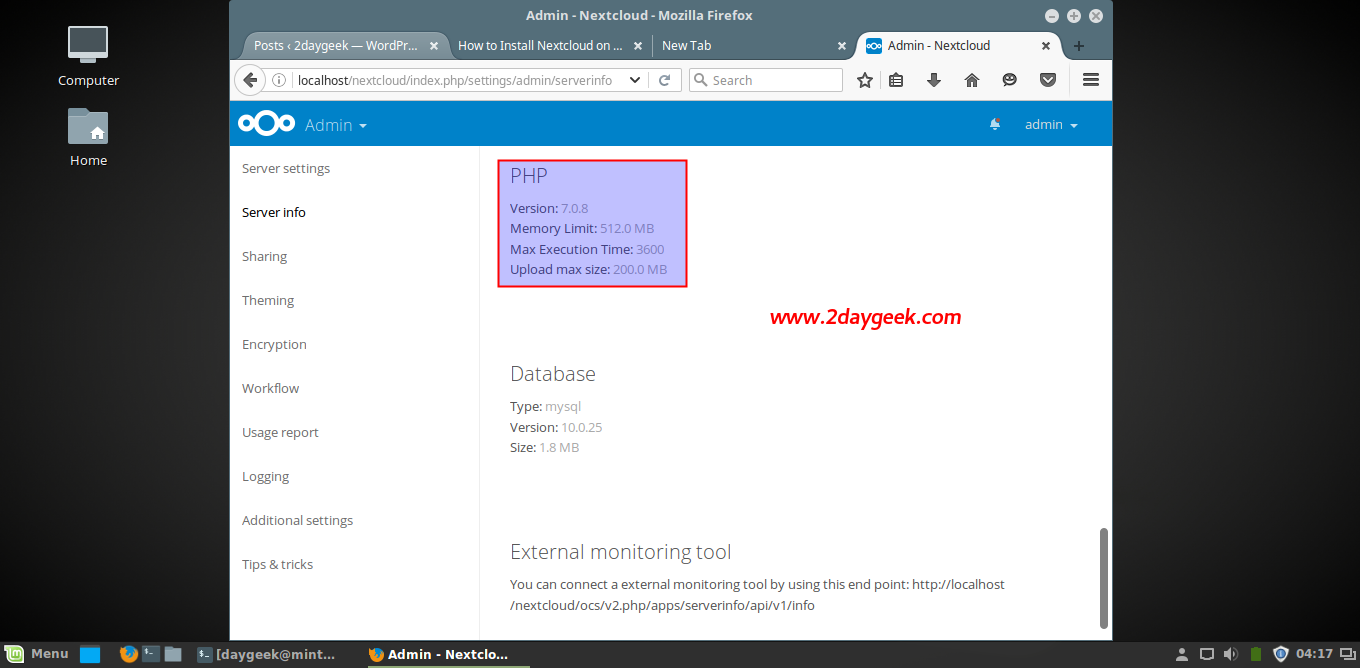Click the clock showing 04:17
Image resolution: width=1360 pixels, height=668 pixels.
pos(1315,655)
